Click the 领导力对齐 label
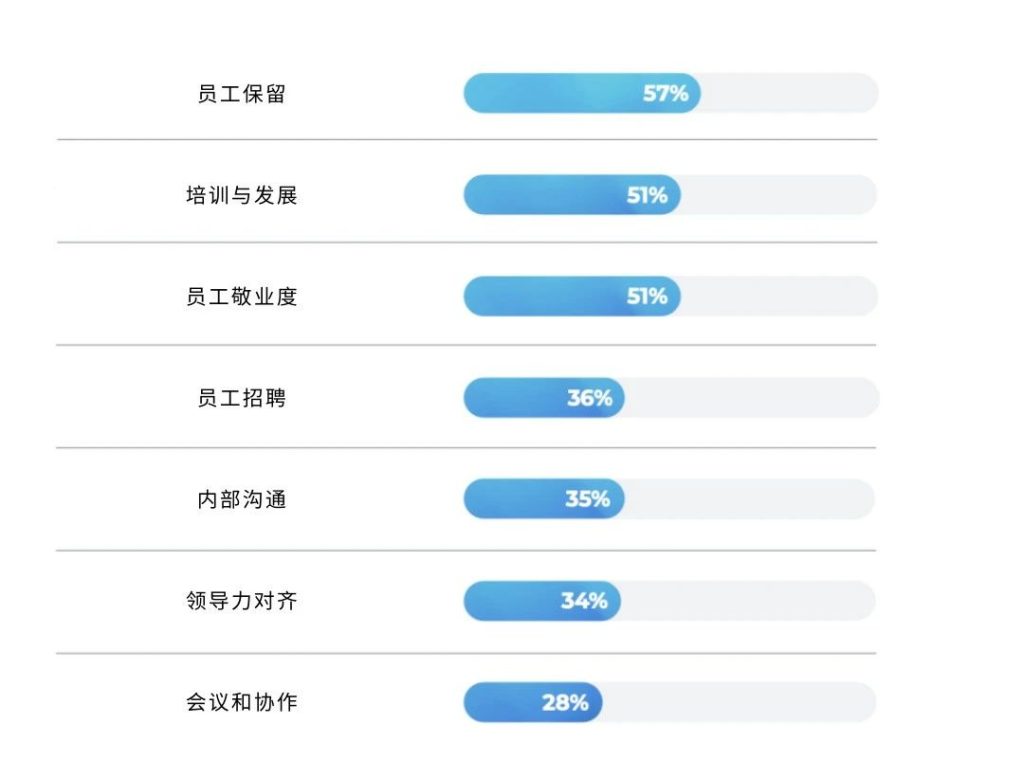The width and height of the screenshot is (1024, 759). [x=242, y=601]
